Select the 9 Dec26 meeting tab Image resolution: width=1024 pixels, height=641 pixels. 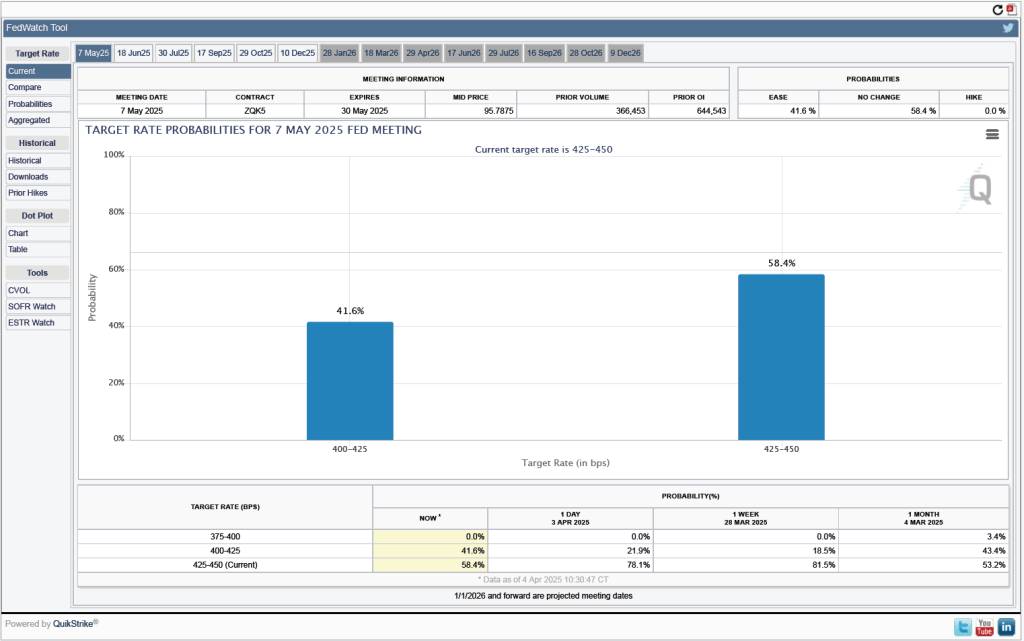click(625, 52)
